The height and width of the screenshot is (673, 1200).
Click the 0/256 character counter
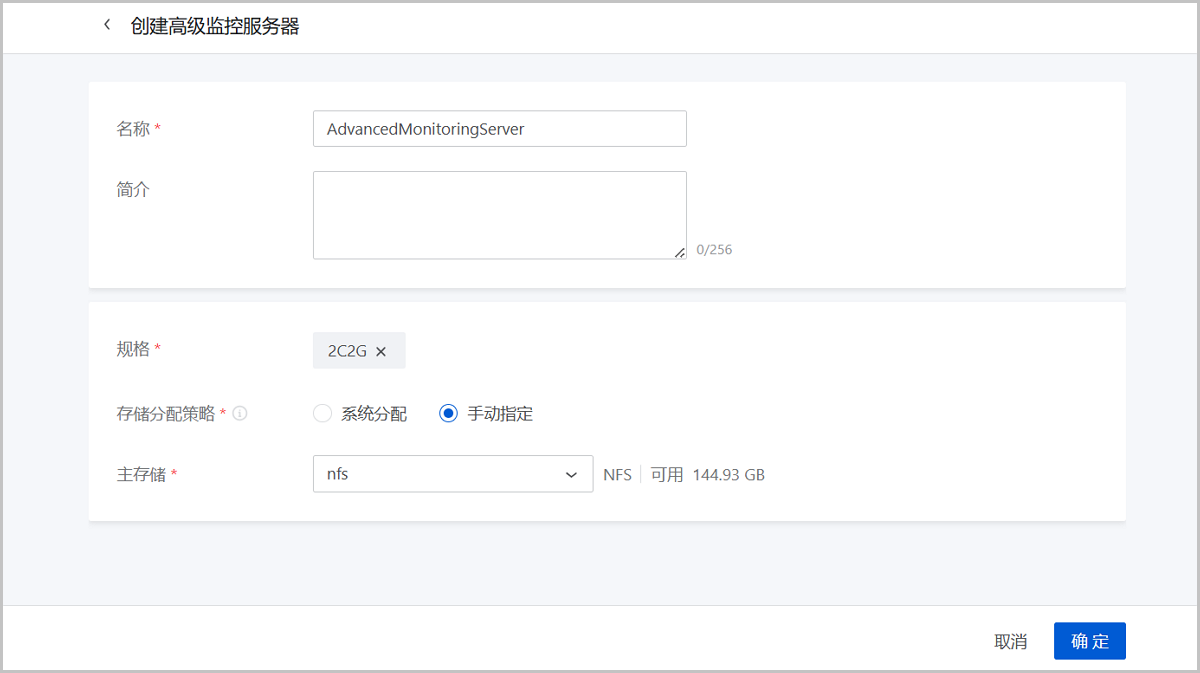click(714, 250)
